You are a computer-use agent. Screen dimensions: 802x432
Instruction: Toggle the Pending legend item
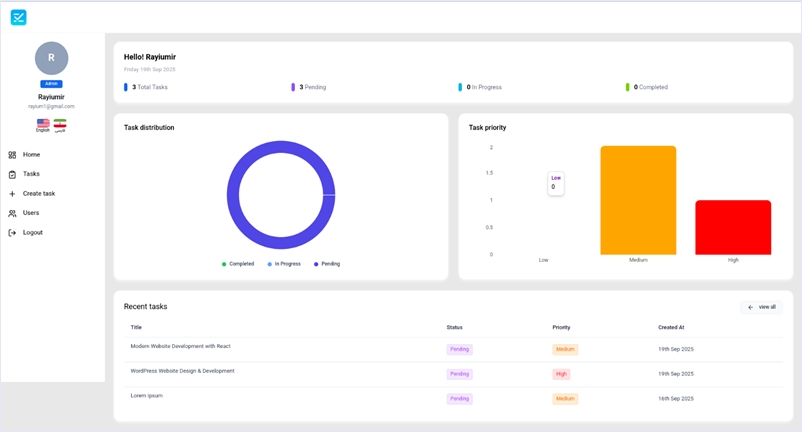(327, 264)
